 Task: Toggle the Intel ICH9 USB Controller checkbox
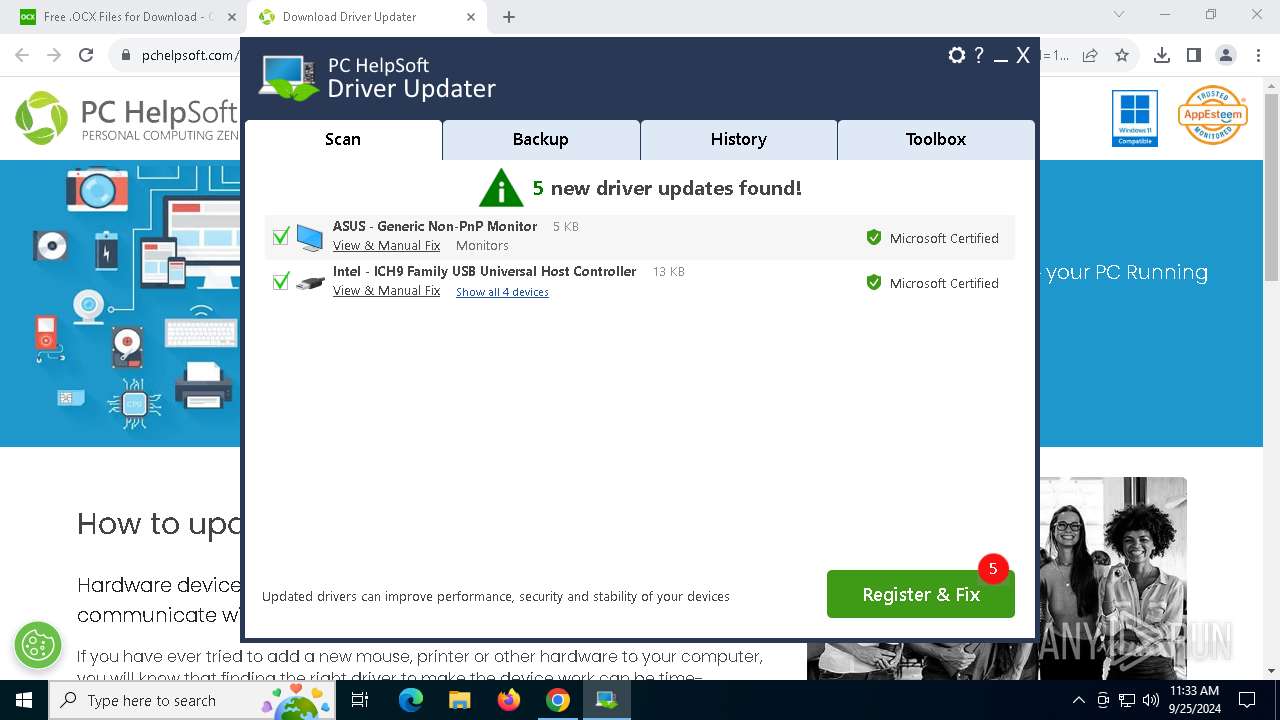click(x=281, y=282)
